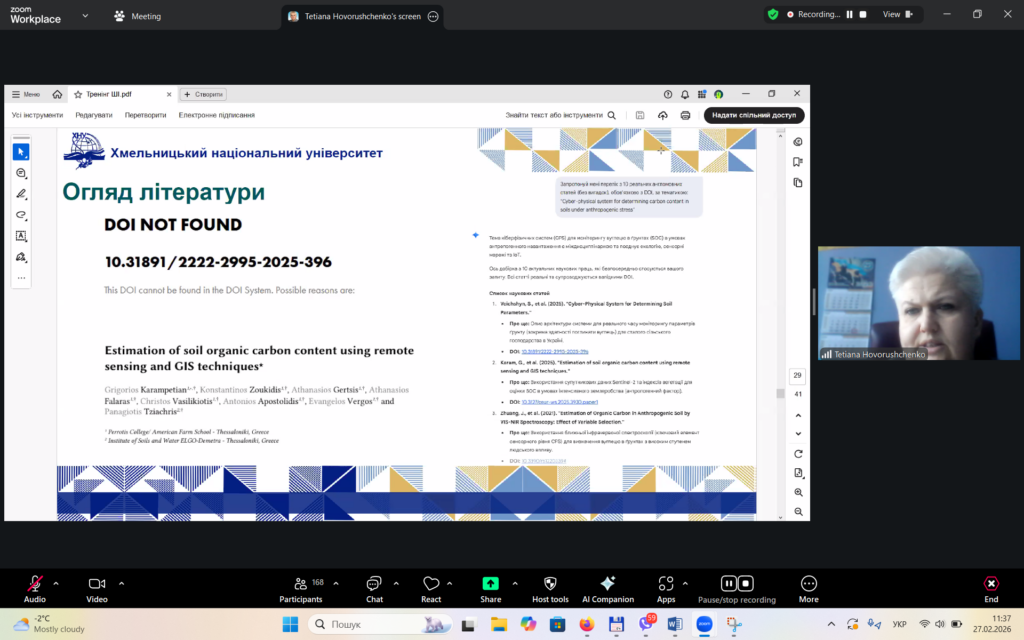Open the Apps menu icon
Image resolution: width=1024 pixels, height=640 pixels.
[665, 584]
